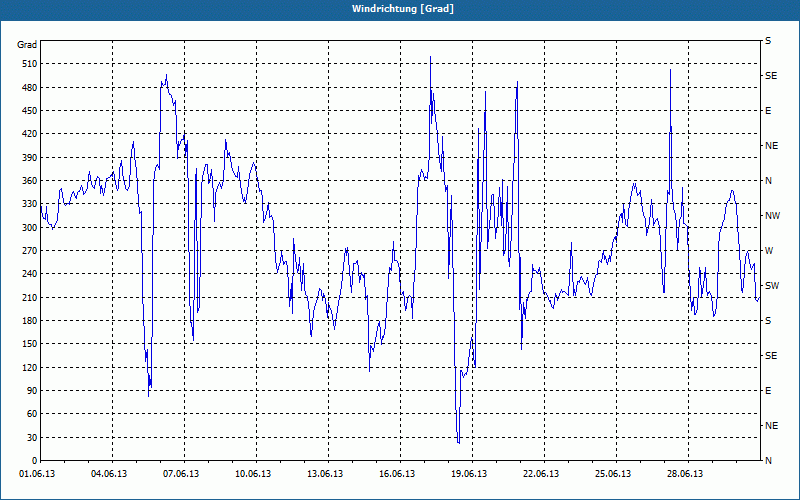The image size is (800, 500).
Task: Click the 390 y-axis value
Action: point(29,158)
